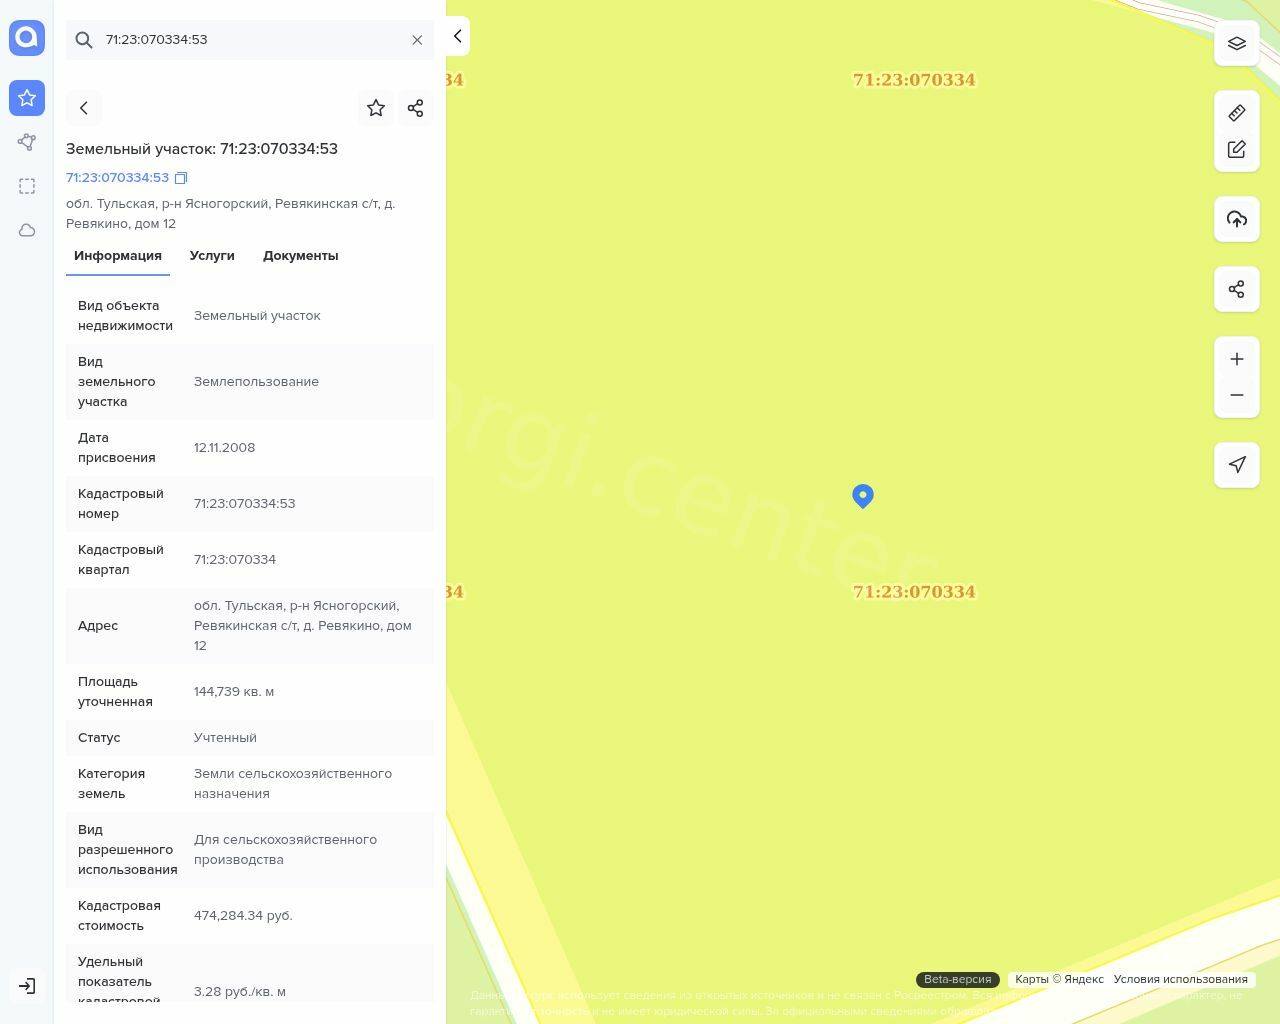Open the map layers panel

click(x=1237, y=43)
